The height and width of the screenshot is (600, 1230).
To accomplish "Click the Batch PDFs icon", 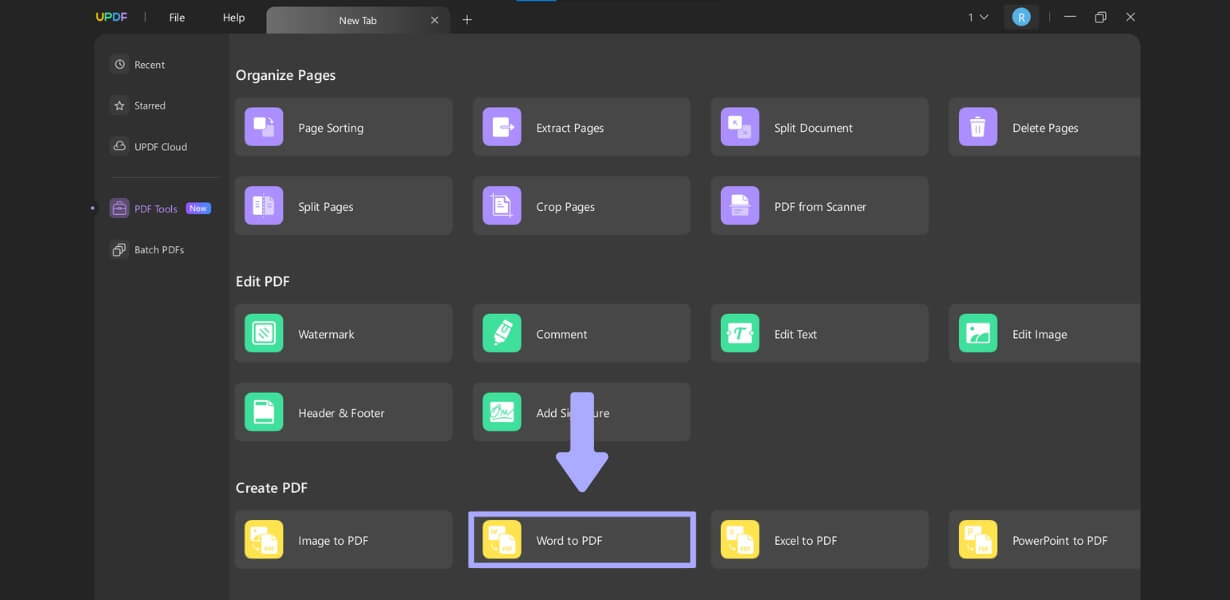I will click(120, 249).
